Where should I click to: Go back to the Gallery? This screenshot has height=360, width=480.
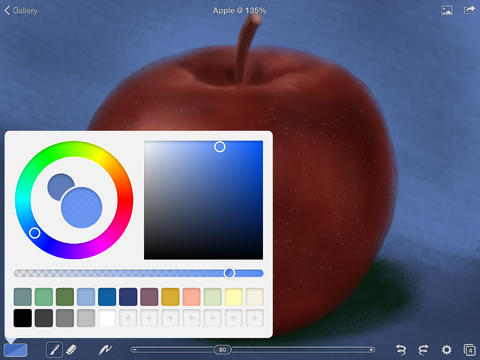click(x=21, y=10)
